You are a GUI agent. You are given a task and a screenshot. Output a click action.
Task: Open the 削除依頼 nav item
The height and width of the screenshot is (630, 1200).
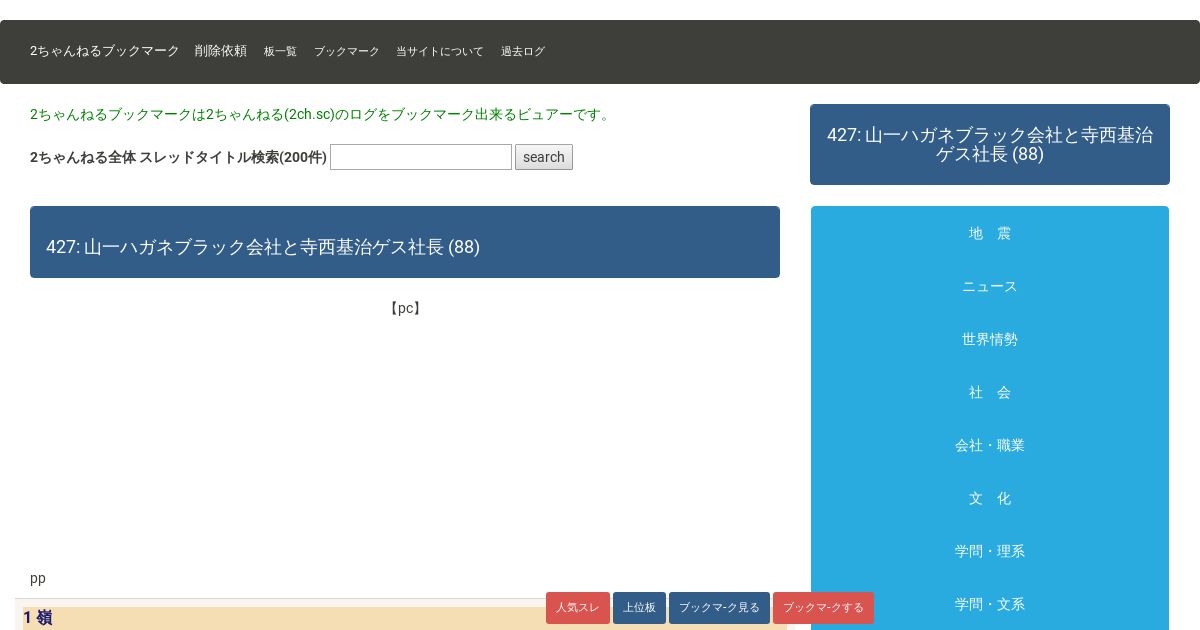(221, 51)
